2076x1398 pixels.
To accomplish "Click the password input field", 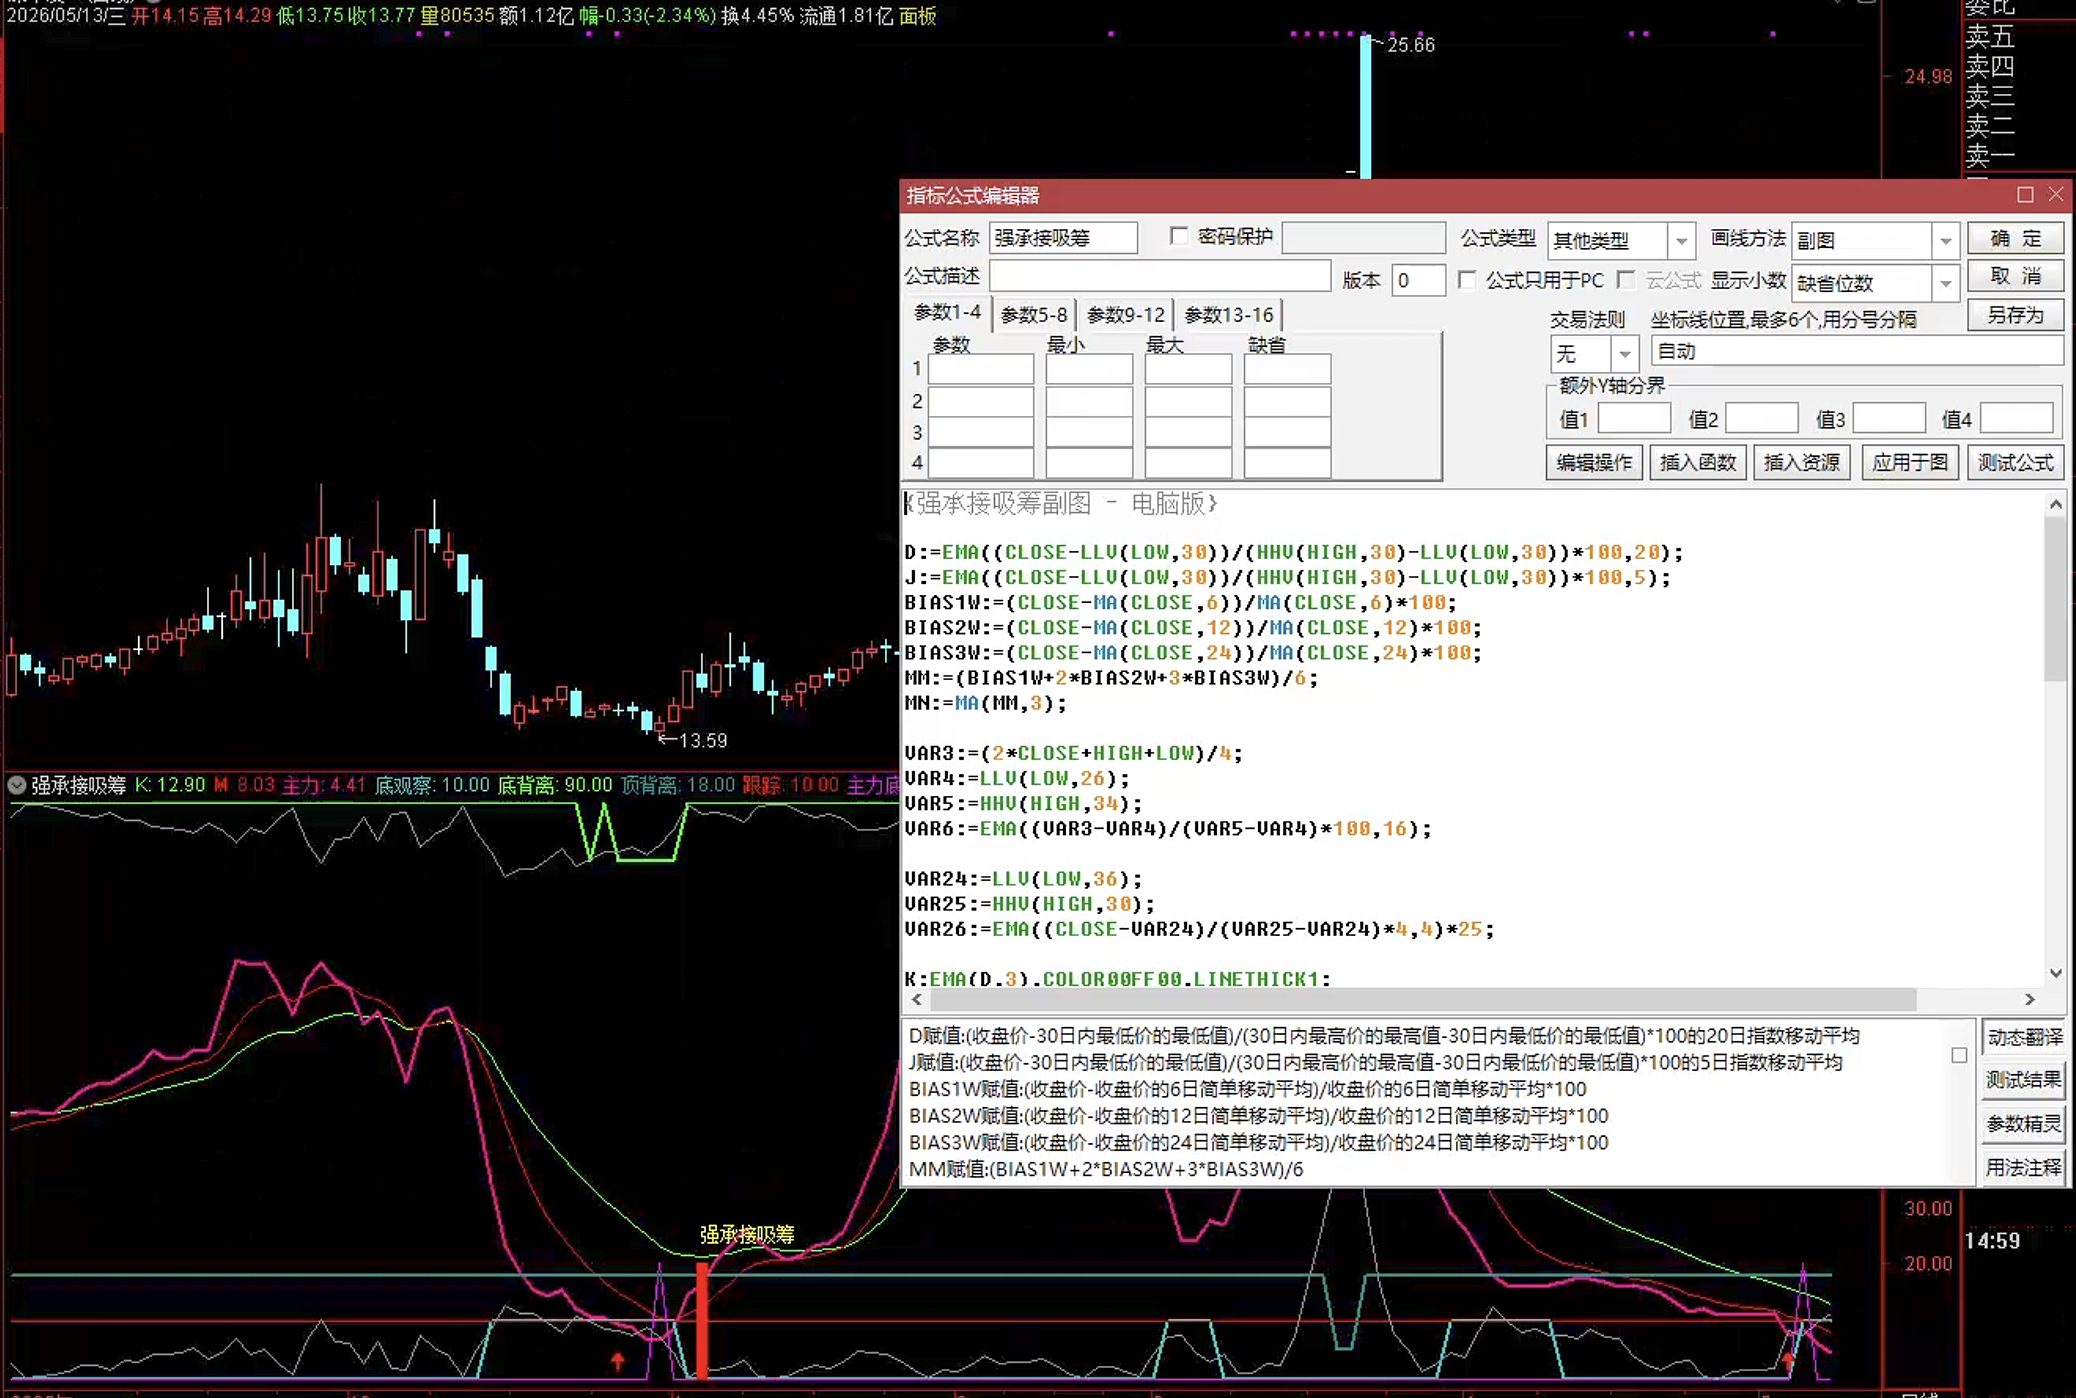I will click(x=1363, y=238).
